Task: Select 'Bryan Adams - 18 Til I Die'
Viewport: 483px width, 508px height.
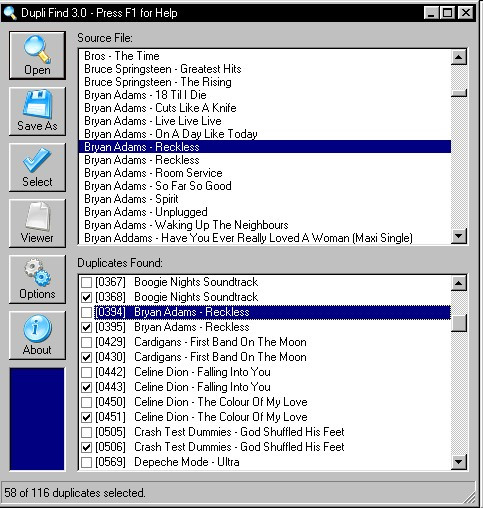Action: [x=265, y=95]
